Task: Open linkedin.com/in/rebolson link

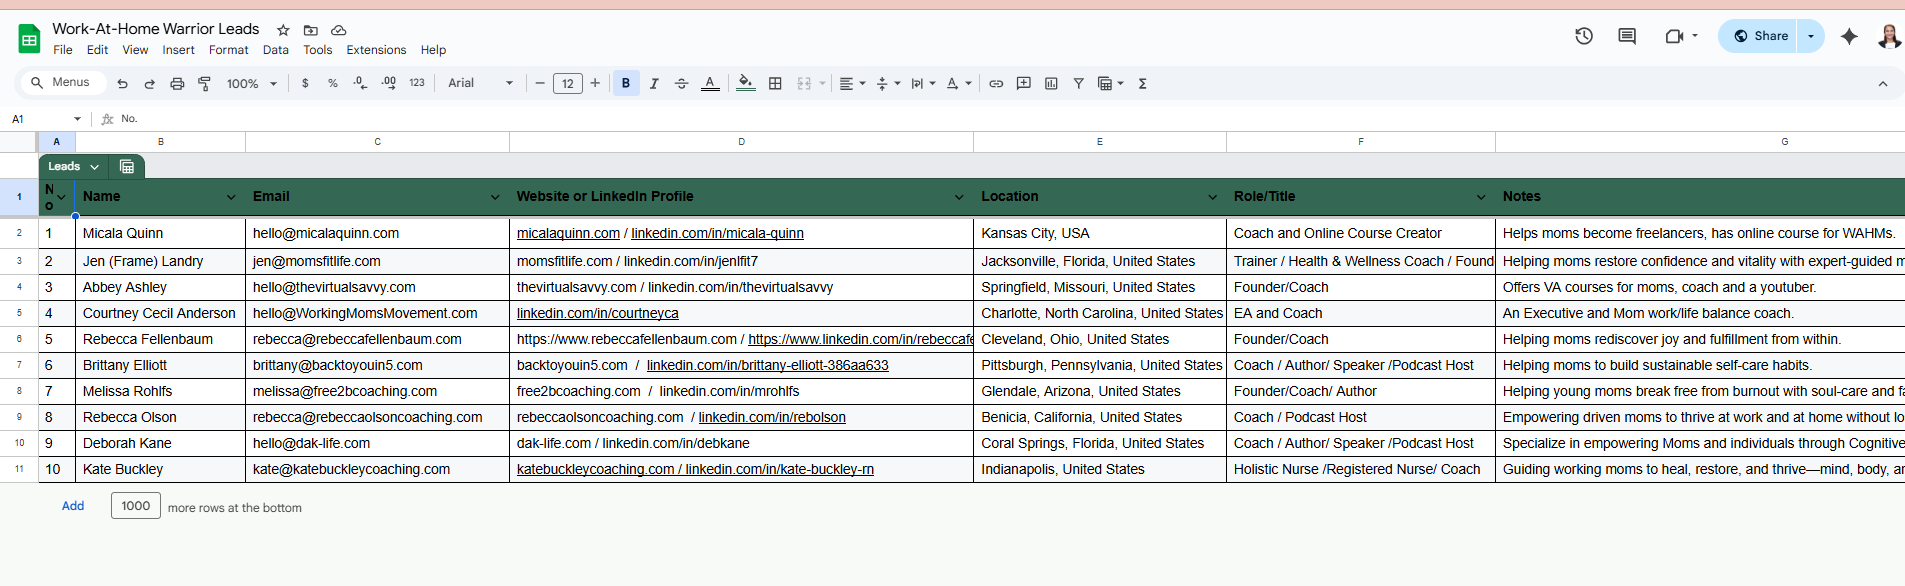Action: point(772,417)
